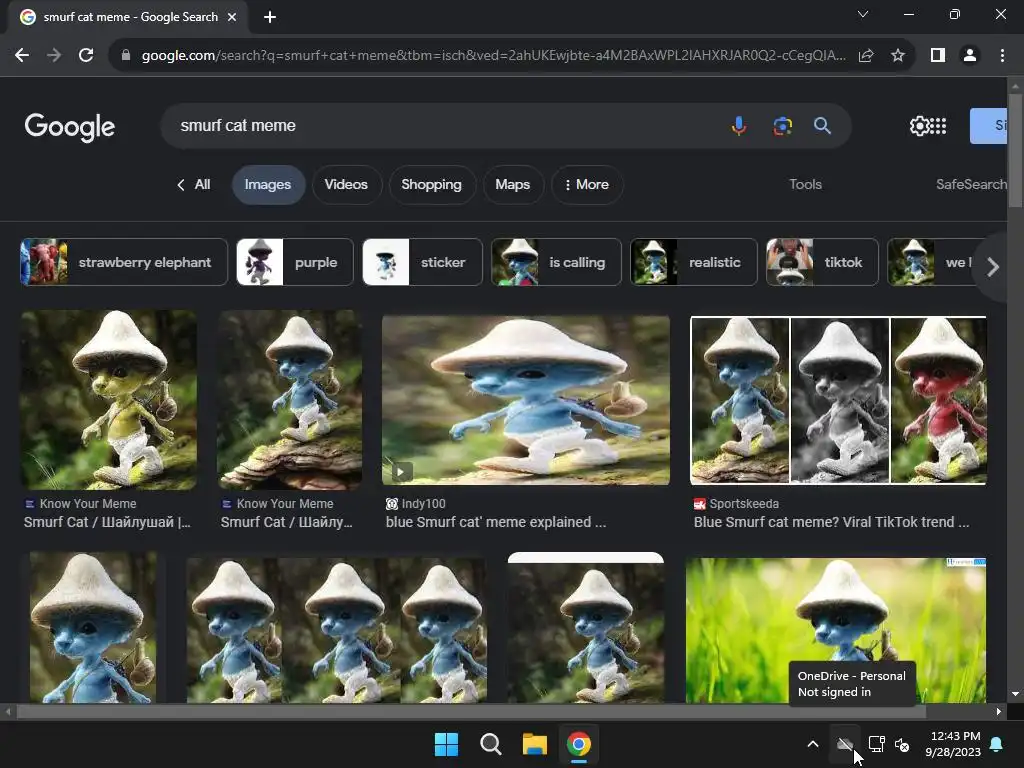Open the Chrome side panel icon
This screenshot has height=768, width=1024.
[938, 56]
